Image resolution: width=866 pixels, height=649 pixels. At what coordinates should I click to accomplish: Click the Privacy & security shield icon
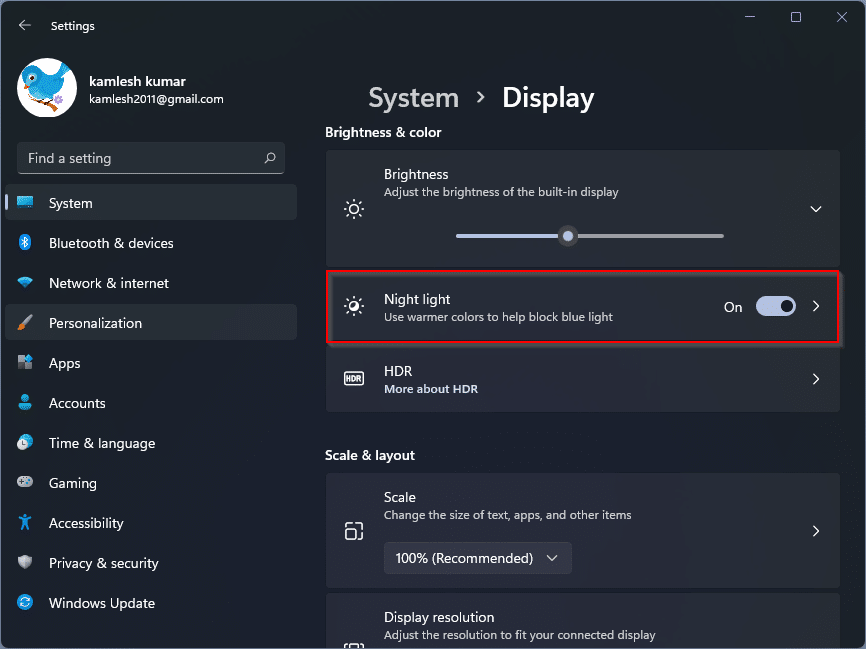25,563
